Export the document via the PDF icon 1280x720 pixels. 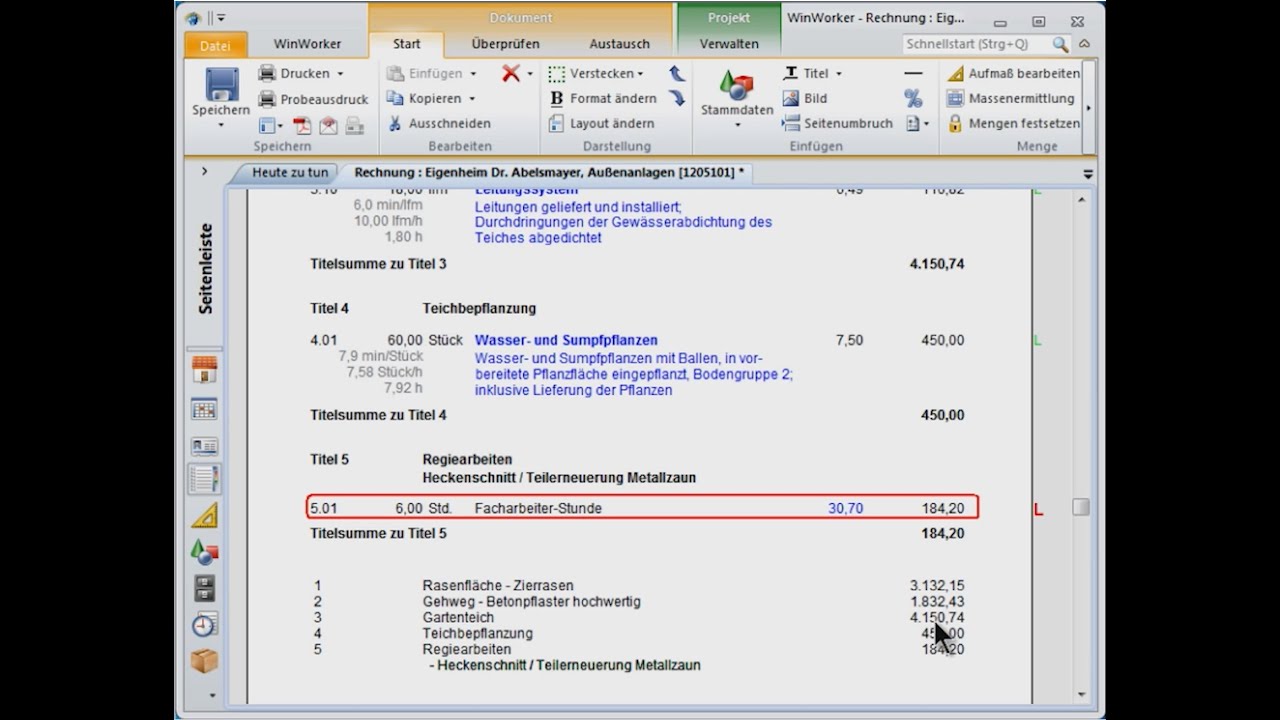click(x=301, y=125)
